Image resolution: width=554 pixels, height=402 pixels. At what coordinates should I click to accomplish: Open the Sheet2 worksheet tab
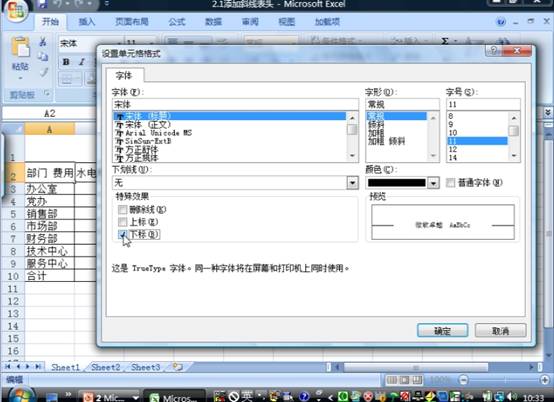[x=106, y=367]
